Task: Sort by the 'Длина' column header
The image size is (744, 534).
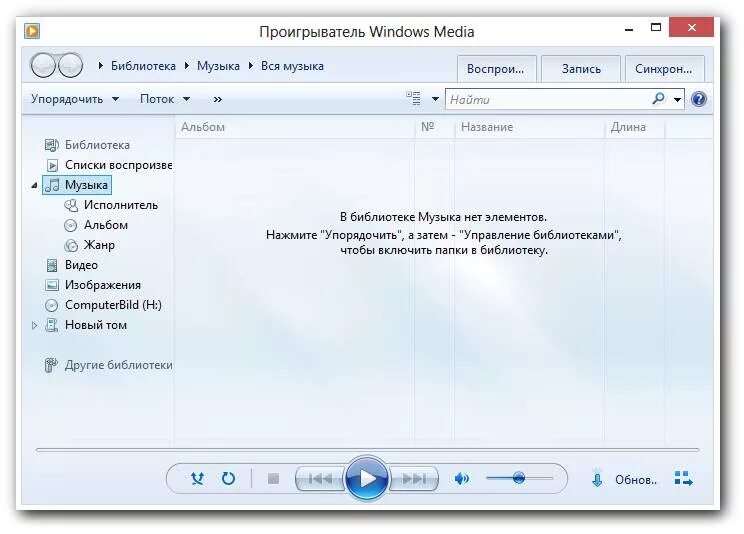Action: (635, 127)
